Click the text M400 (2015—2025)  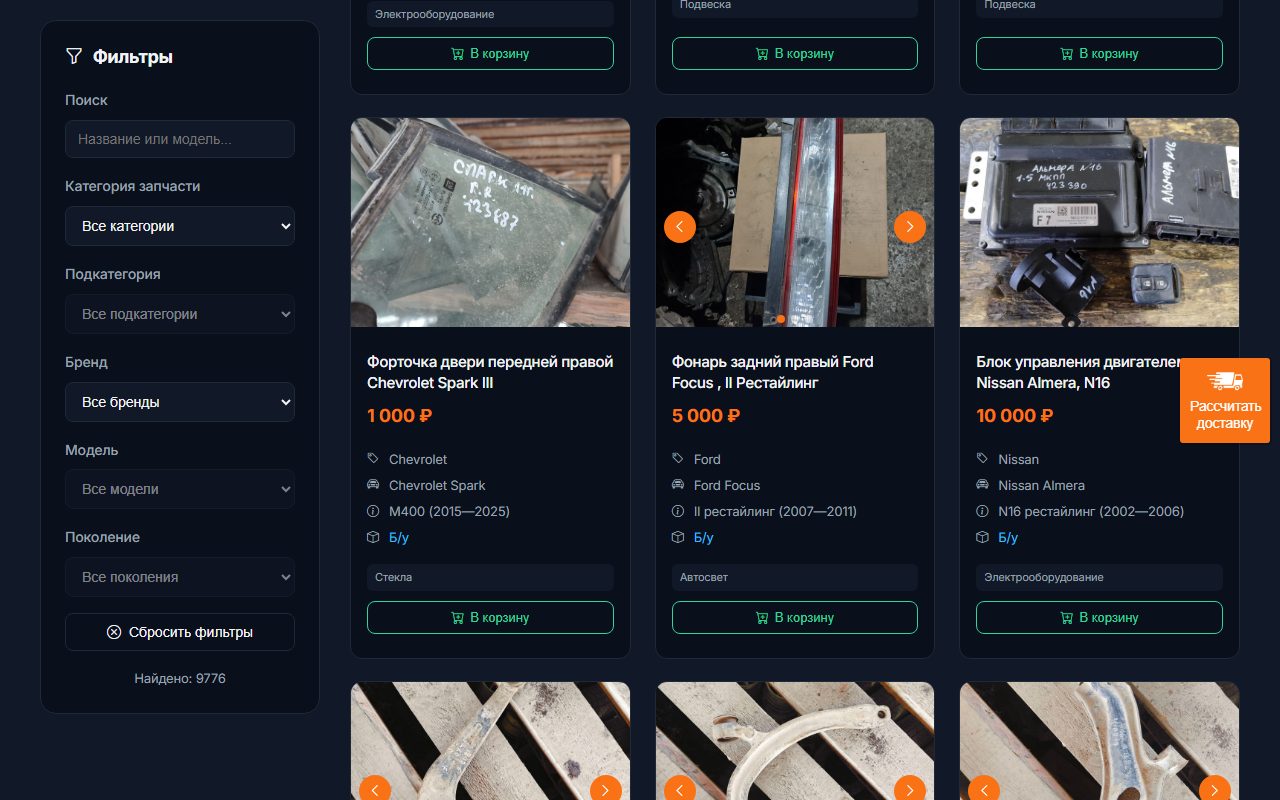(x=449, y=511)
